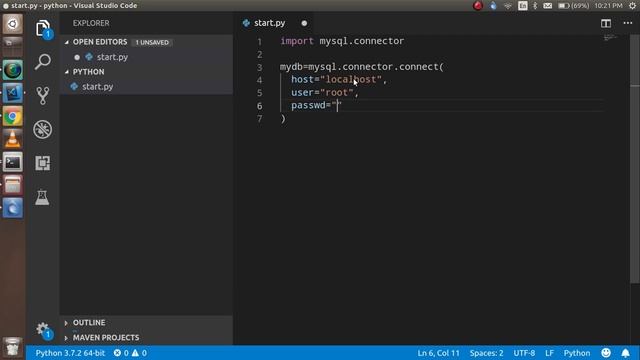The height and width of the screenshot is (360, 640).
Task: Open Google Chrome from the launcher
Action: pos(13,117)
